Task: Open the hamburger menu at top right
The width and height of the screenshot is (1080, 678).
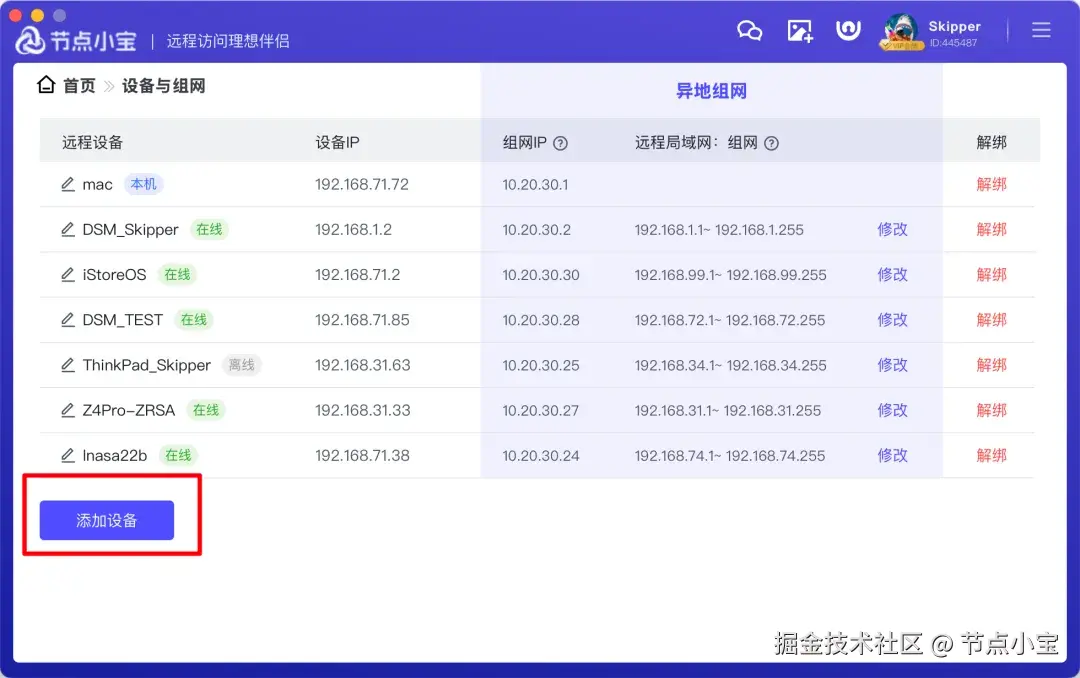Action: pyautogui.click(x=1041, y=30)
